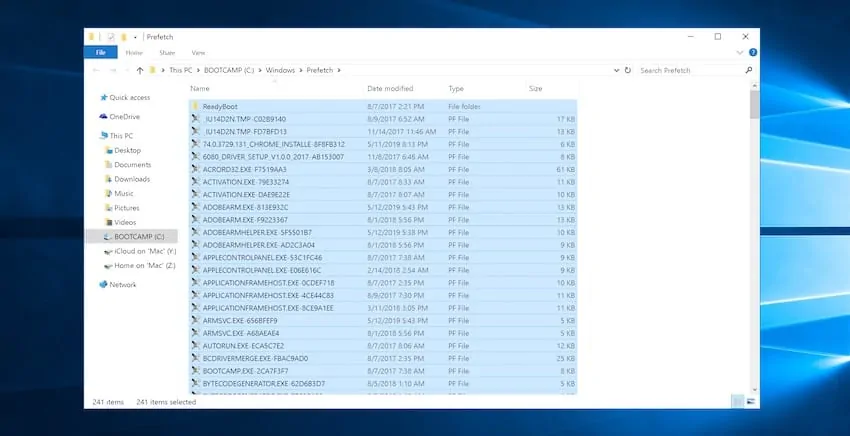The image size is (850, 436).
Task: Click in the Search Prefetch field
Action: pyautogui.click(x=690, y=70)
